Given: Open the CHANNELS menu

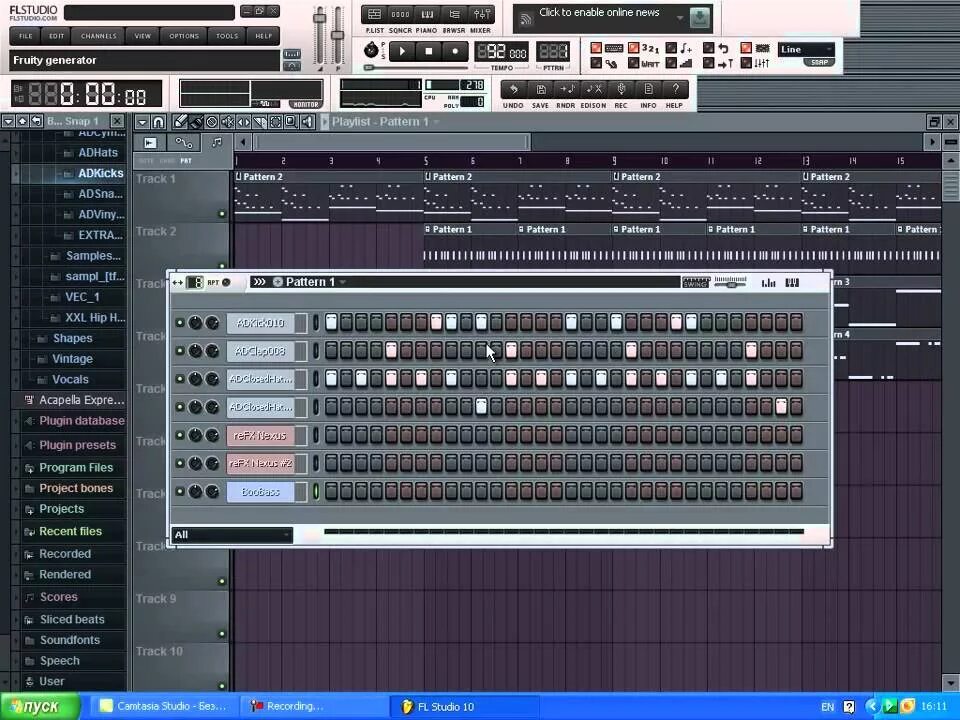Looking at the screenshot, I should [x=99, y=36].
